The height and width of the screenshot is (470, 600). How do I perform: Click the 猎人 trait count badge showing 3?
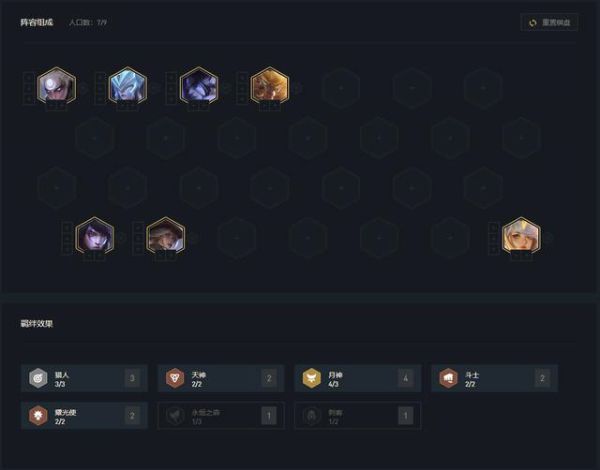click(132, 378)
